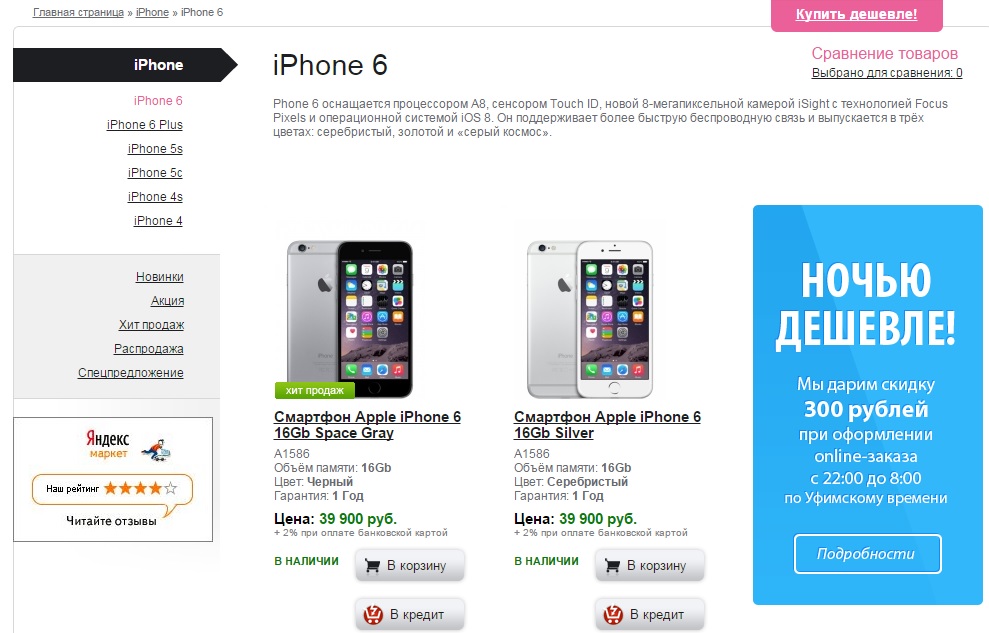Click the star rating in Yandex widget

point(141,488)
